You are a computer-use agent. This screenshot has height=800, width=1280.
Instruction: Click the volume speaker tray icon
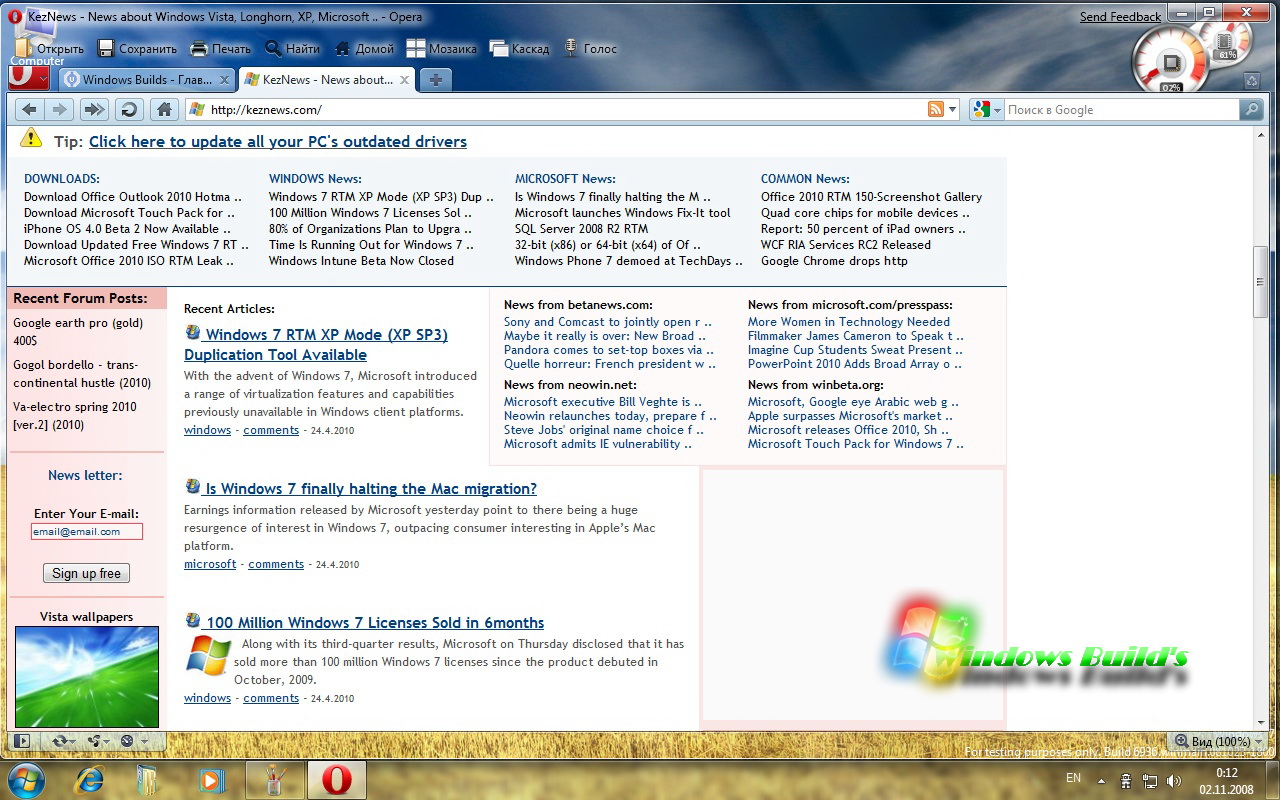(x=1173, y=781)
